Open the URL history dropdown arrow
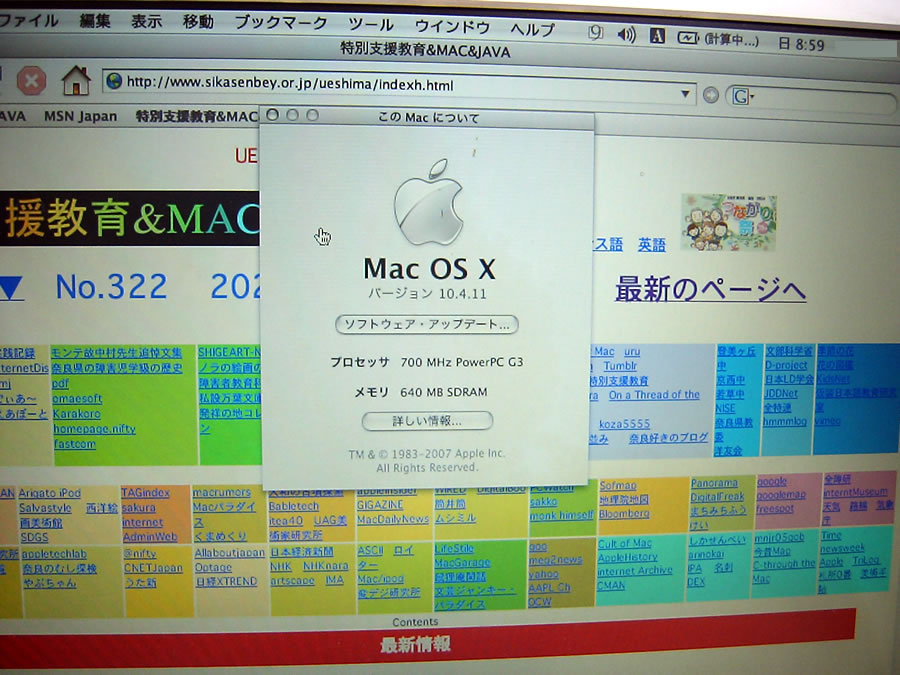Image resolution: width=900 pixels, height=675 pixels. [x=685, y=94]
